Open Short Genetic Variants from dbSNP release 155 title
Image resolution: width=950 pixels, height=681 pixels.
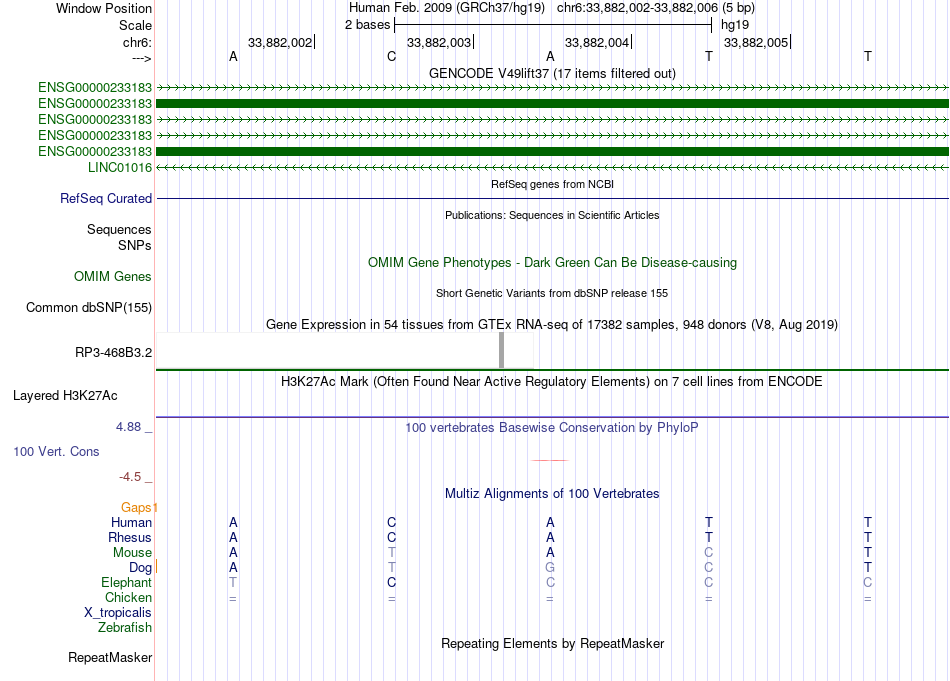(552, 293)
